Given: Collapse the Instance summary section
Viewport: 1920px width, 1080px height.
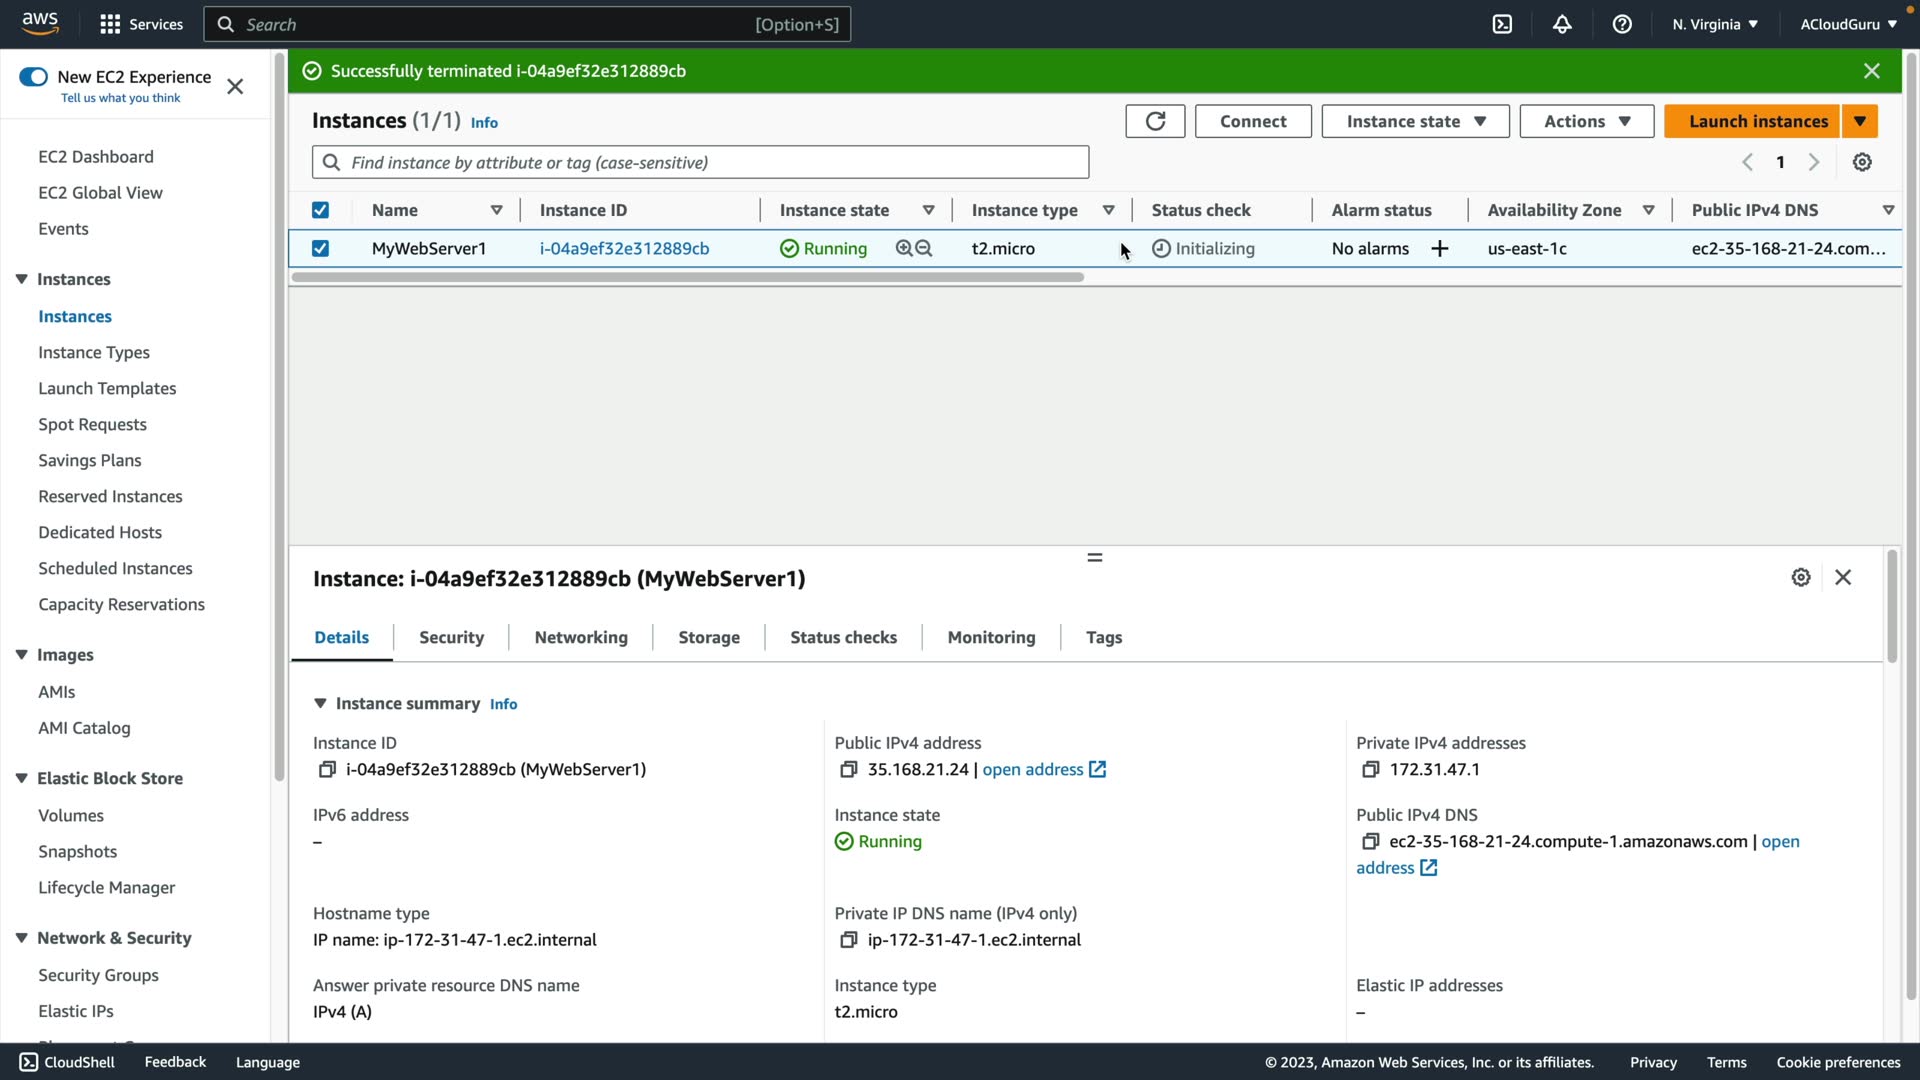Looking at the screenshot, I should pos(320,704).
